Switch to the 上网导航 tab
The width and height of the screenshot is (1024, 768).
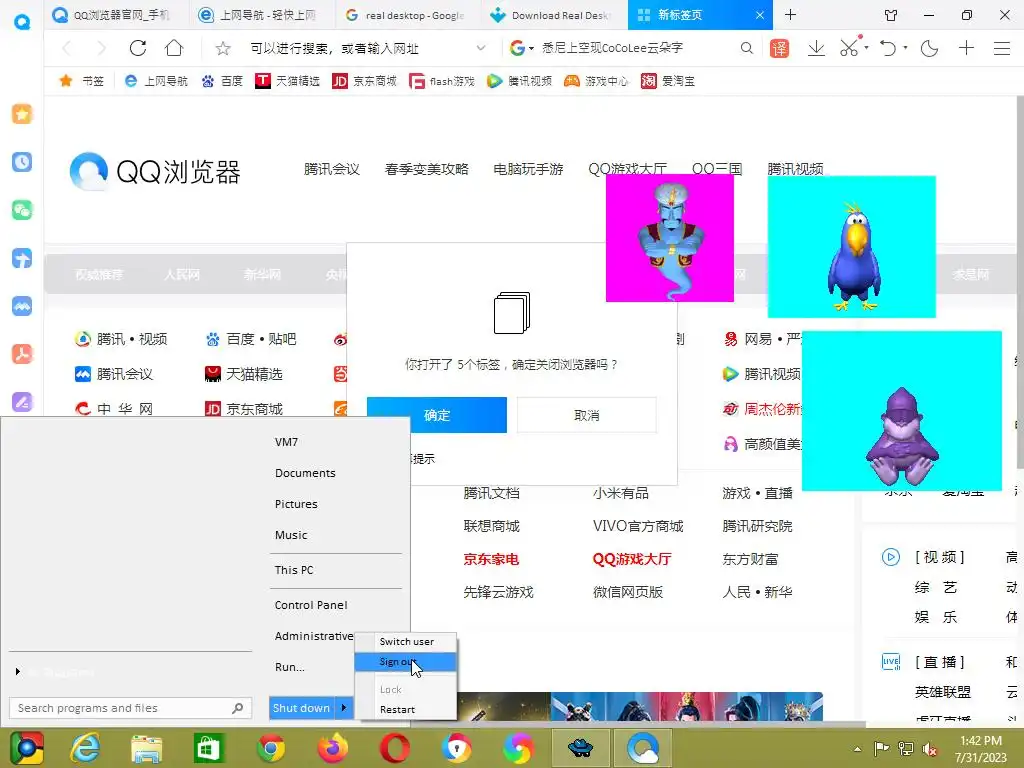[x=261, y=15]
